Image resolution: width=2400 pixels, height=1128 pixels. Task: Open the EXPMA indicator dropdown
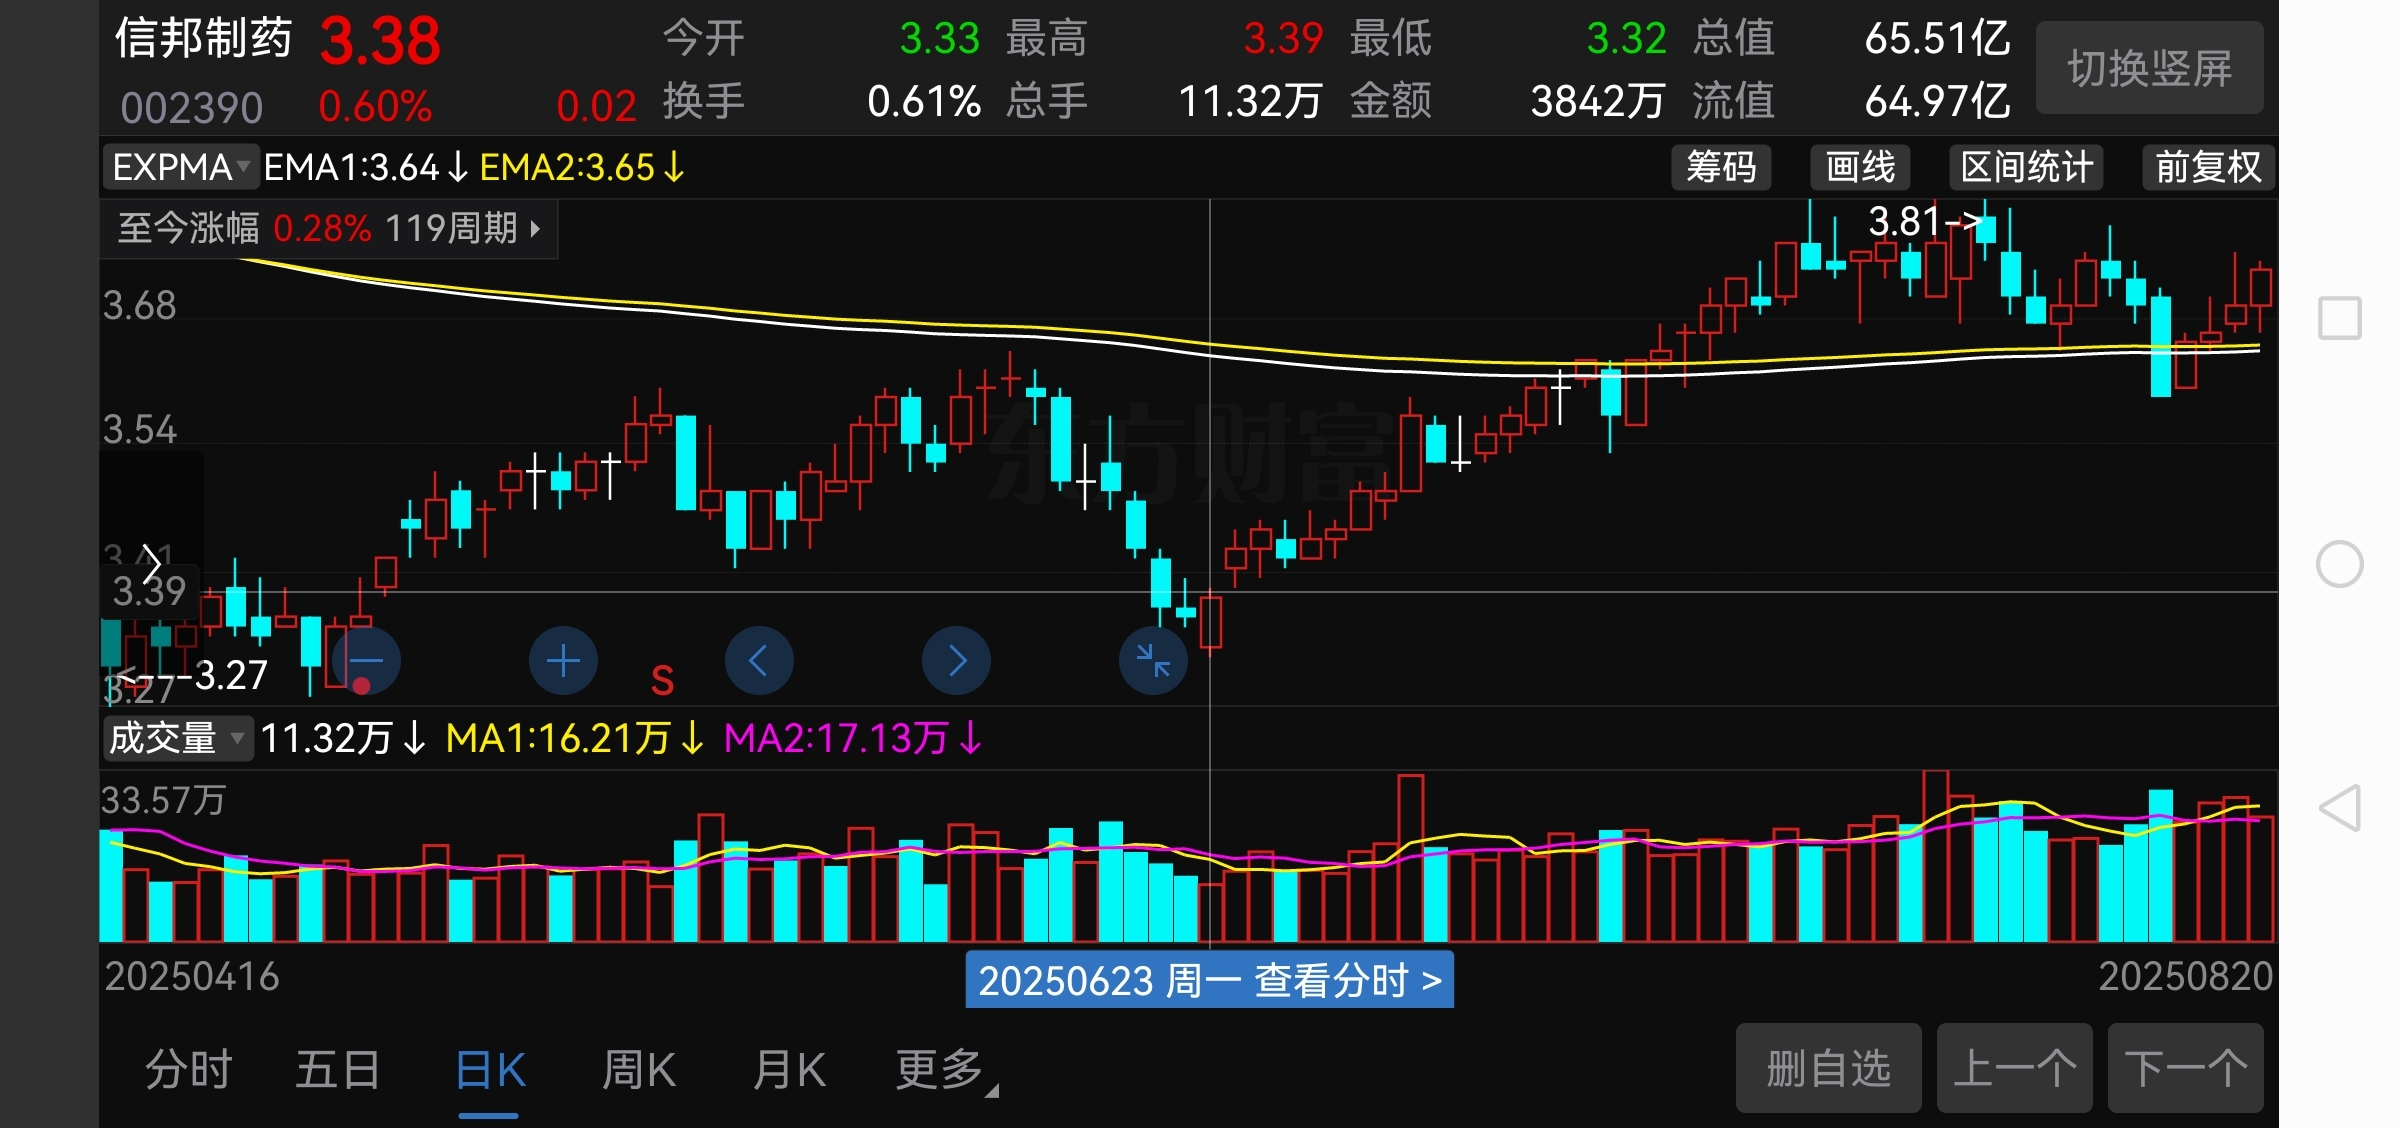[x=180, y=167]
